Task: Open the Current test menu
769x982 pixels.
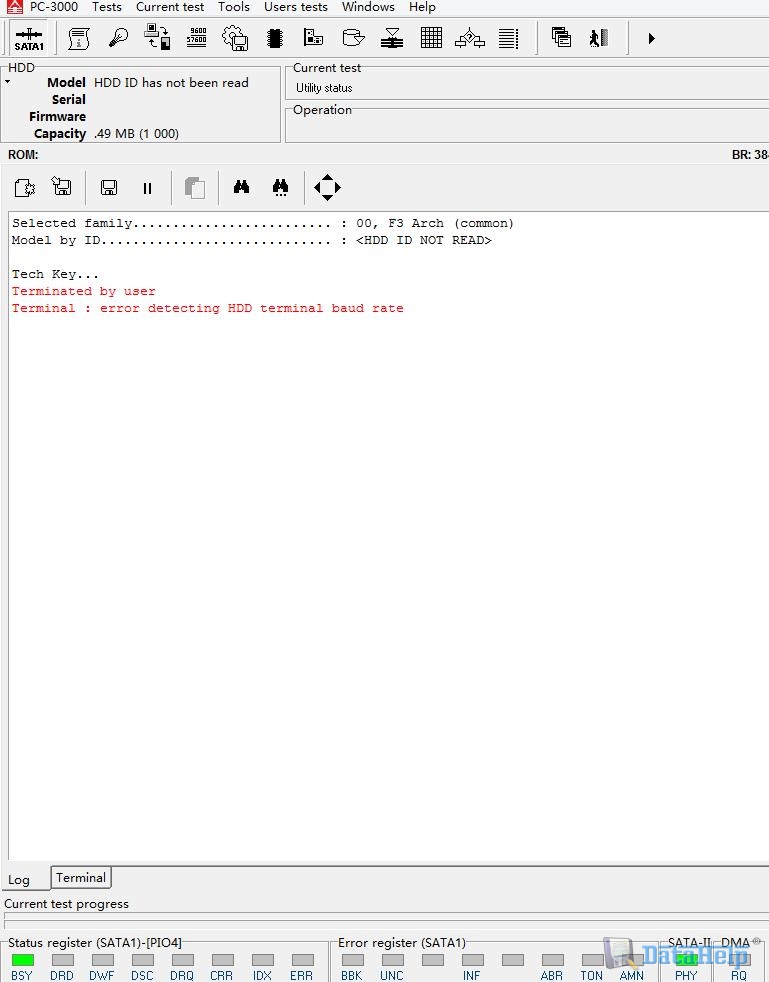Action: click(x=170, y=7)
